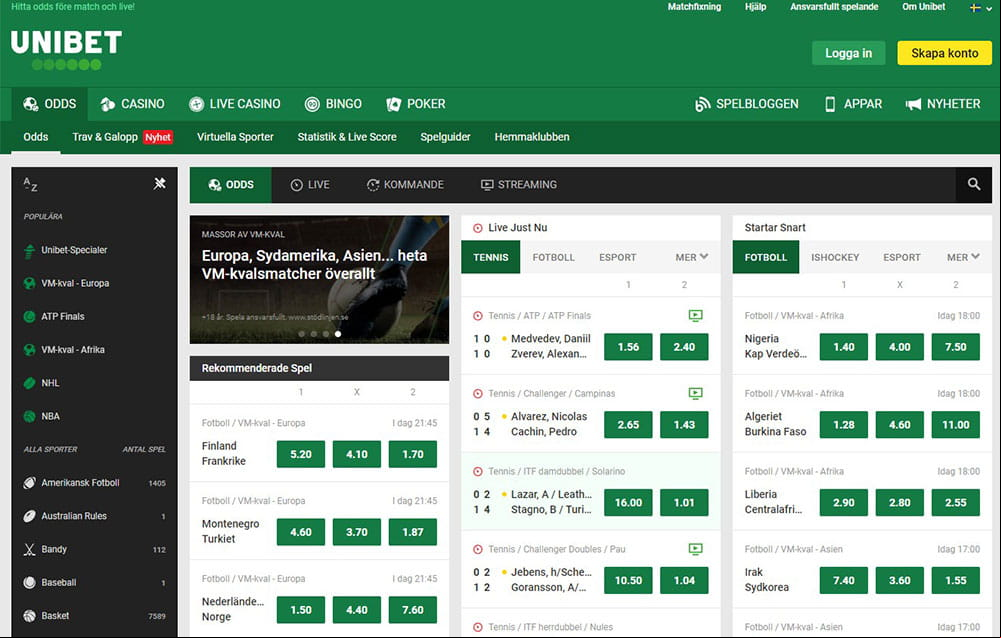Pick draw odds 4.60 for Algeriet match
This screenshot has height=638, width=1001.
[x=899, y=425]
